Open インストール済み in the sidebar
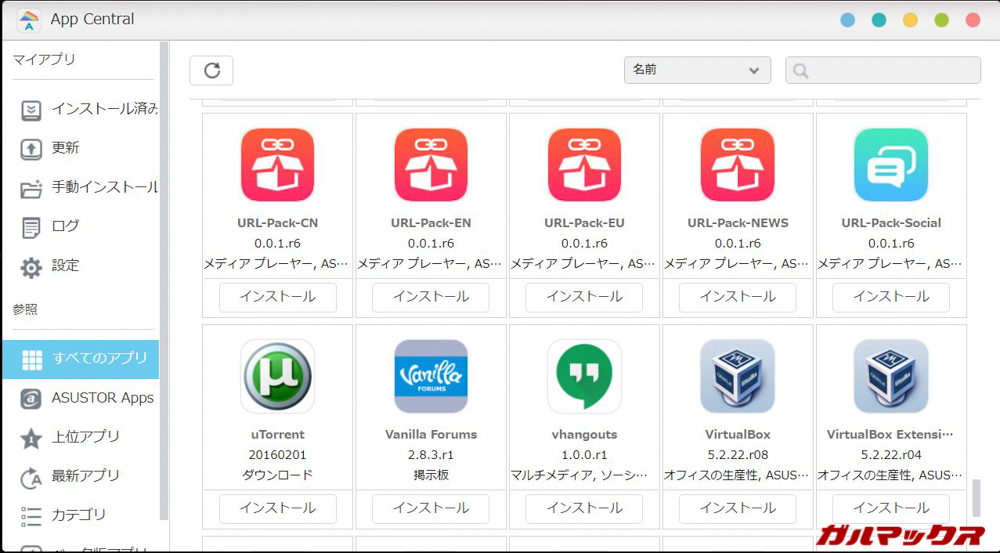This screenshot has width=1000, height=553. pos(90,109)
